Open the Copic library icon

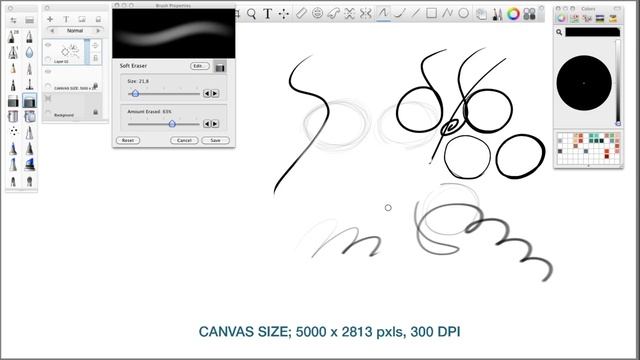pyautogui.click(x=529, y=14)
